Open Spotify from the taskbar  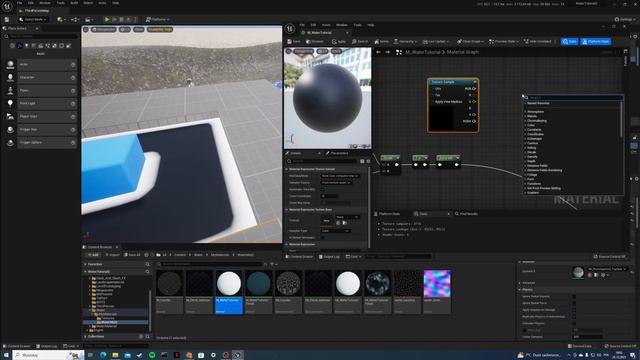(152, 355)
